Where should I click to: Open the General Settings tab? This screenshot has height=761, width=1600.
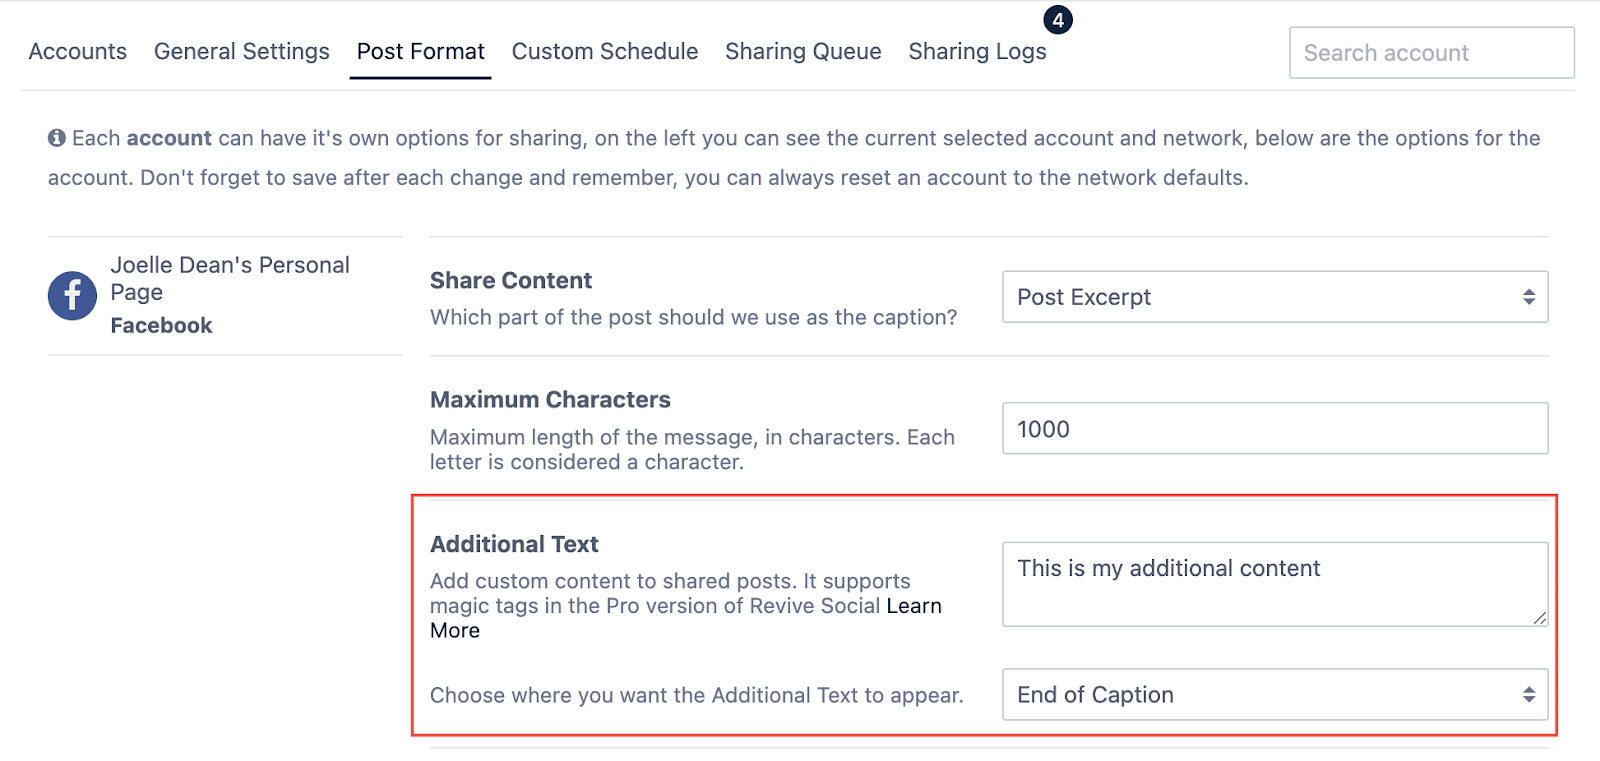click(x=241, y=52)
